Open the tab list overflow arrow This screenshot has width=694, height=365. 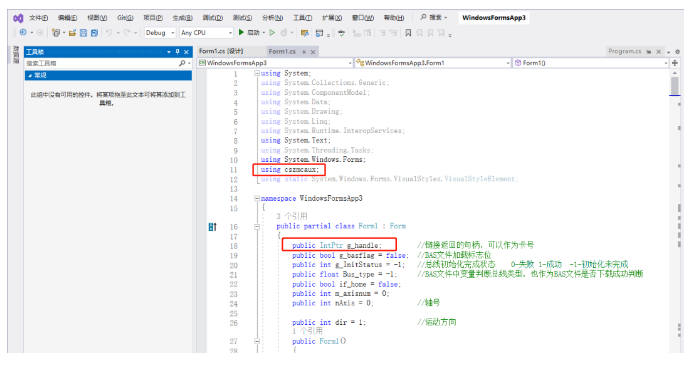[x=669, y=52]
